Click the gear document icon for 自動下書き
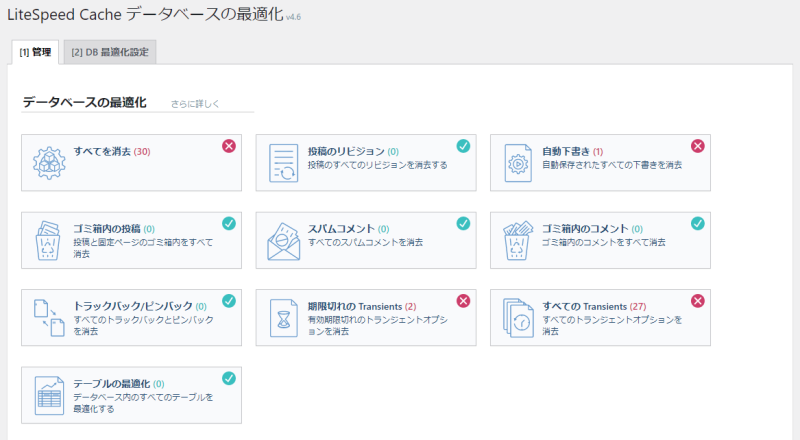The image size is (800, 440). 517,163
